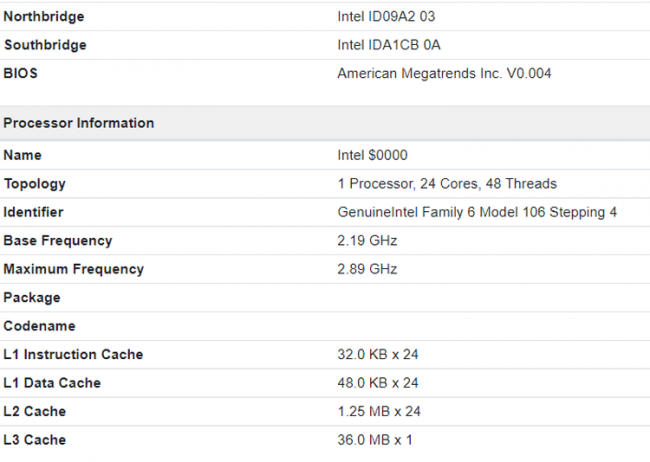Click the 1 Processor, 24 Cores, 48 Threads value
The height and width of the screenshot is (462, 650).
(x=447, y=184)
